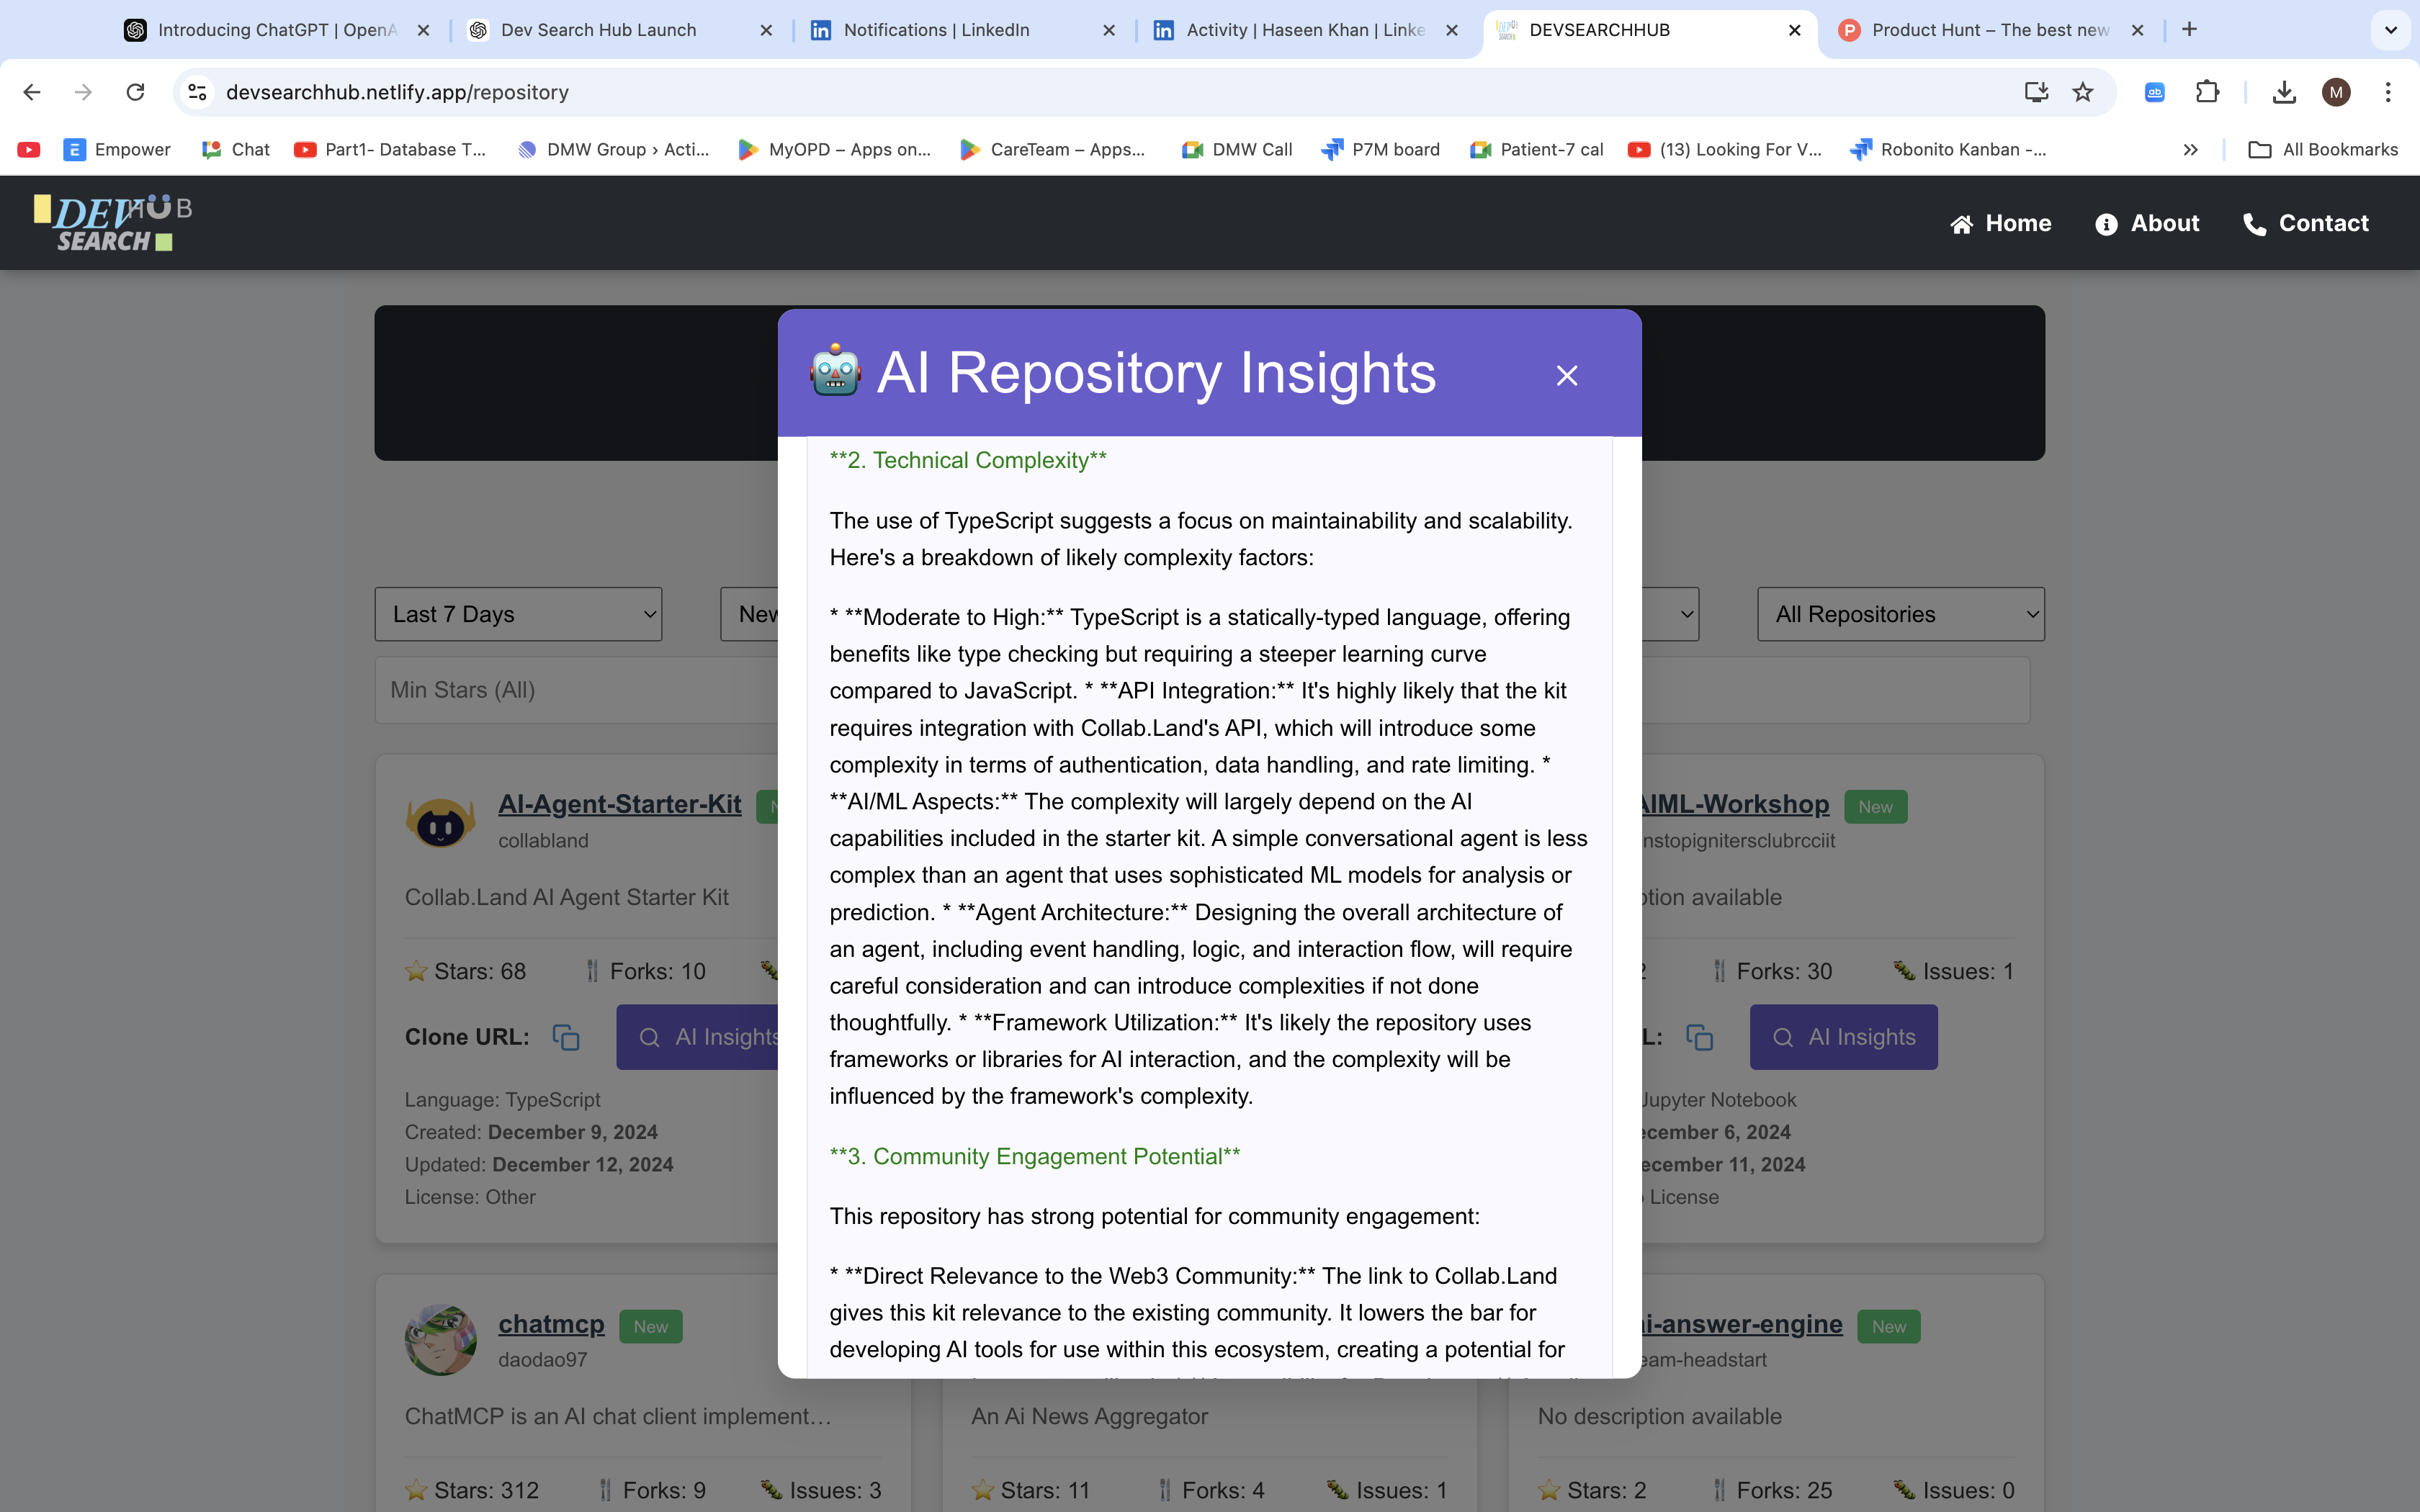2420x1512 pixels.
Task: Open the Contact nav link
Action: (x=2305, y=223)
